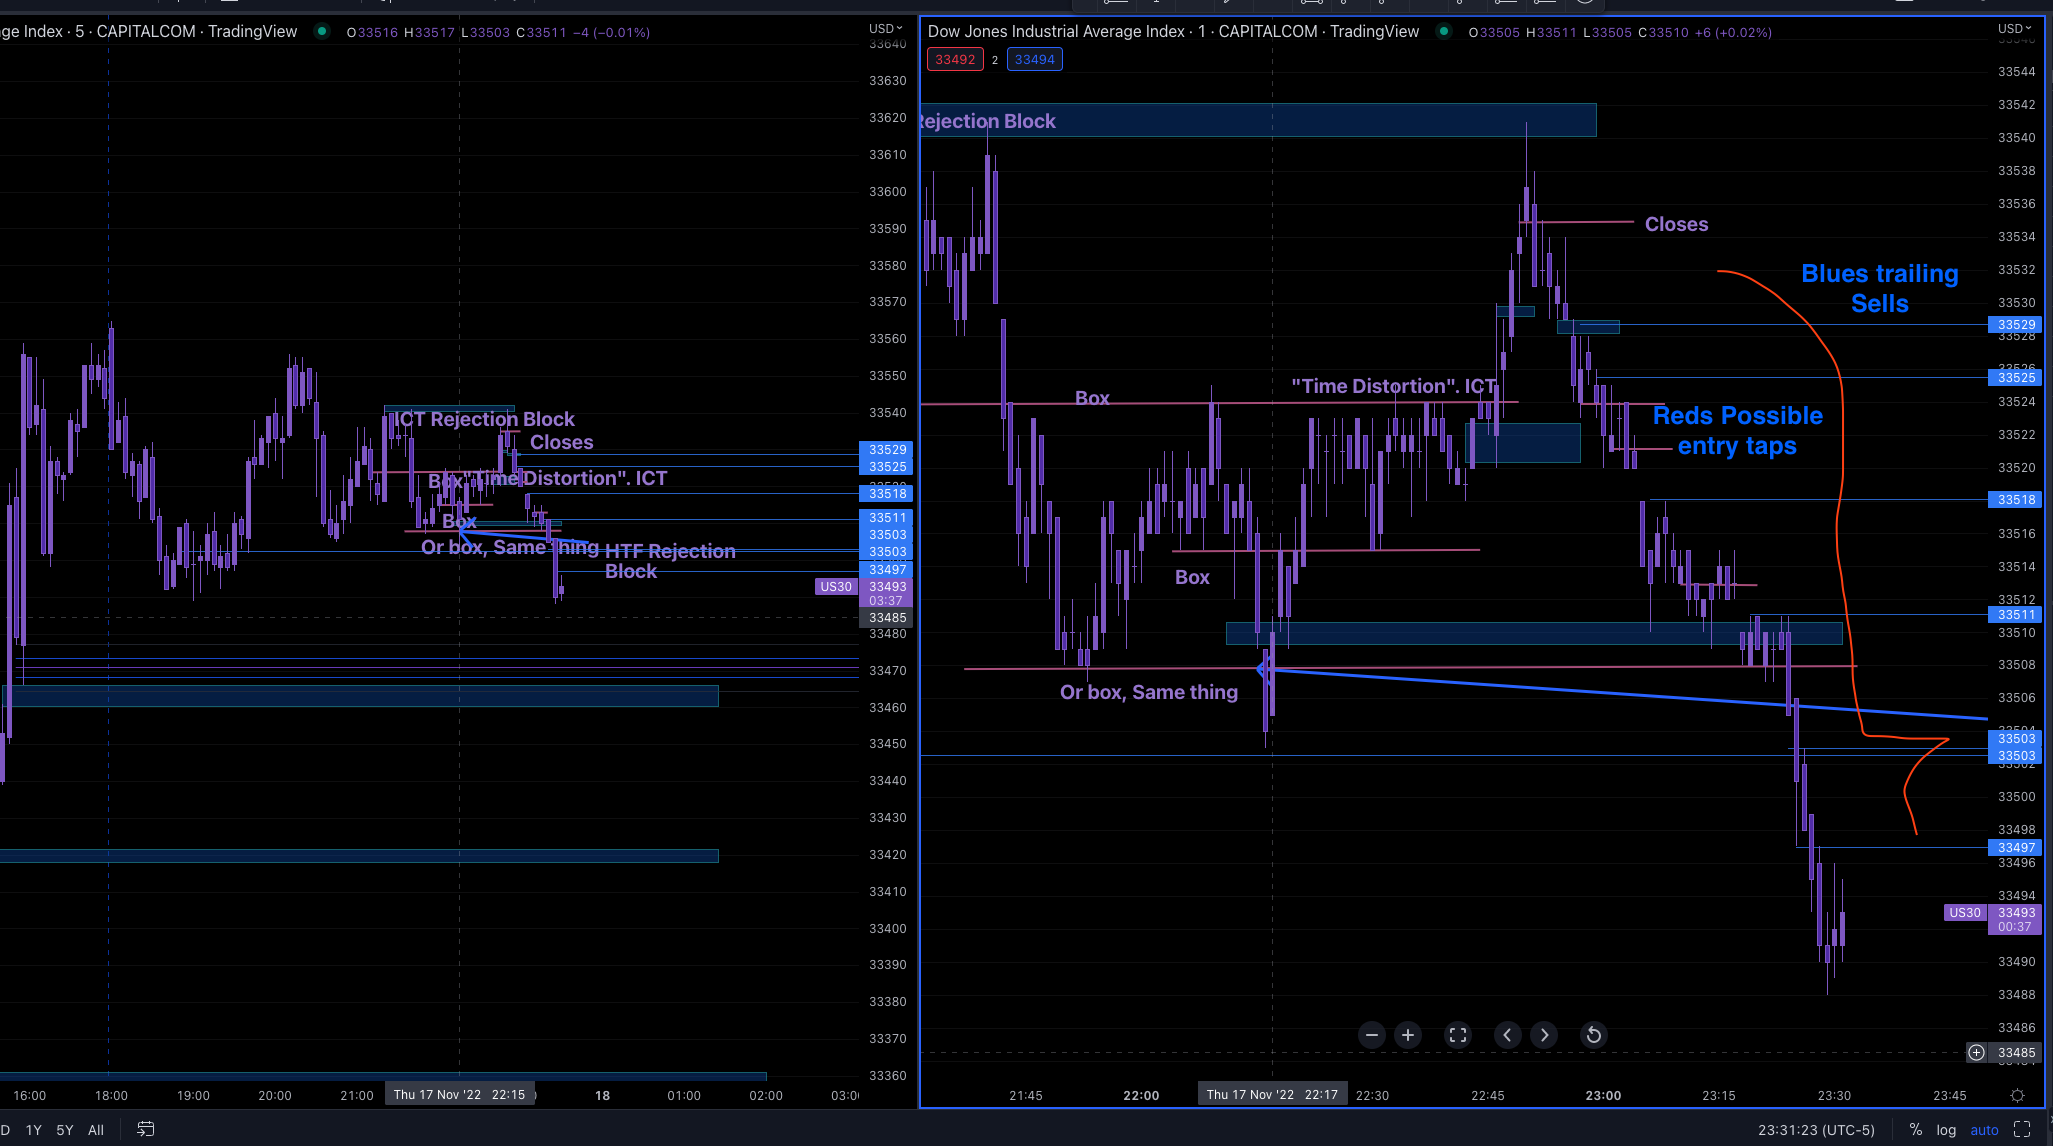Image resolution: width=2053 pixels, height=1146 pixels.
Task: Select the All timeframe
Action: tap(95, 1129)
